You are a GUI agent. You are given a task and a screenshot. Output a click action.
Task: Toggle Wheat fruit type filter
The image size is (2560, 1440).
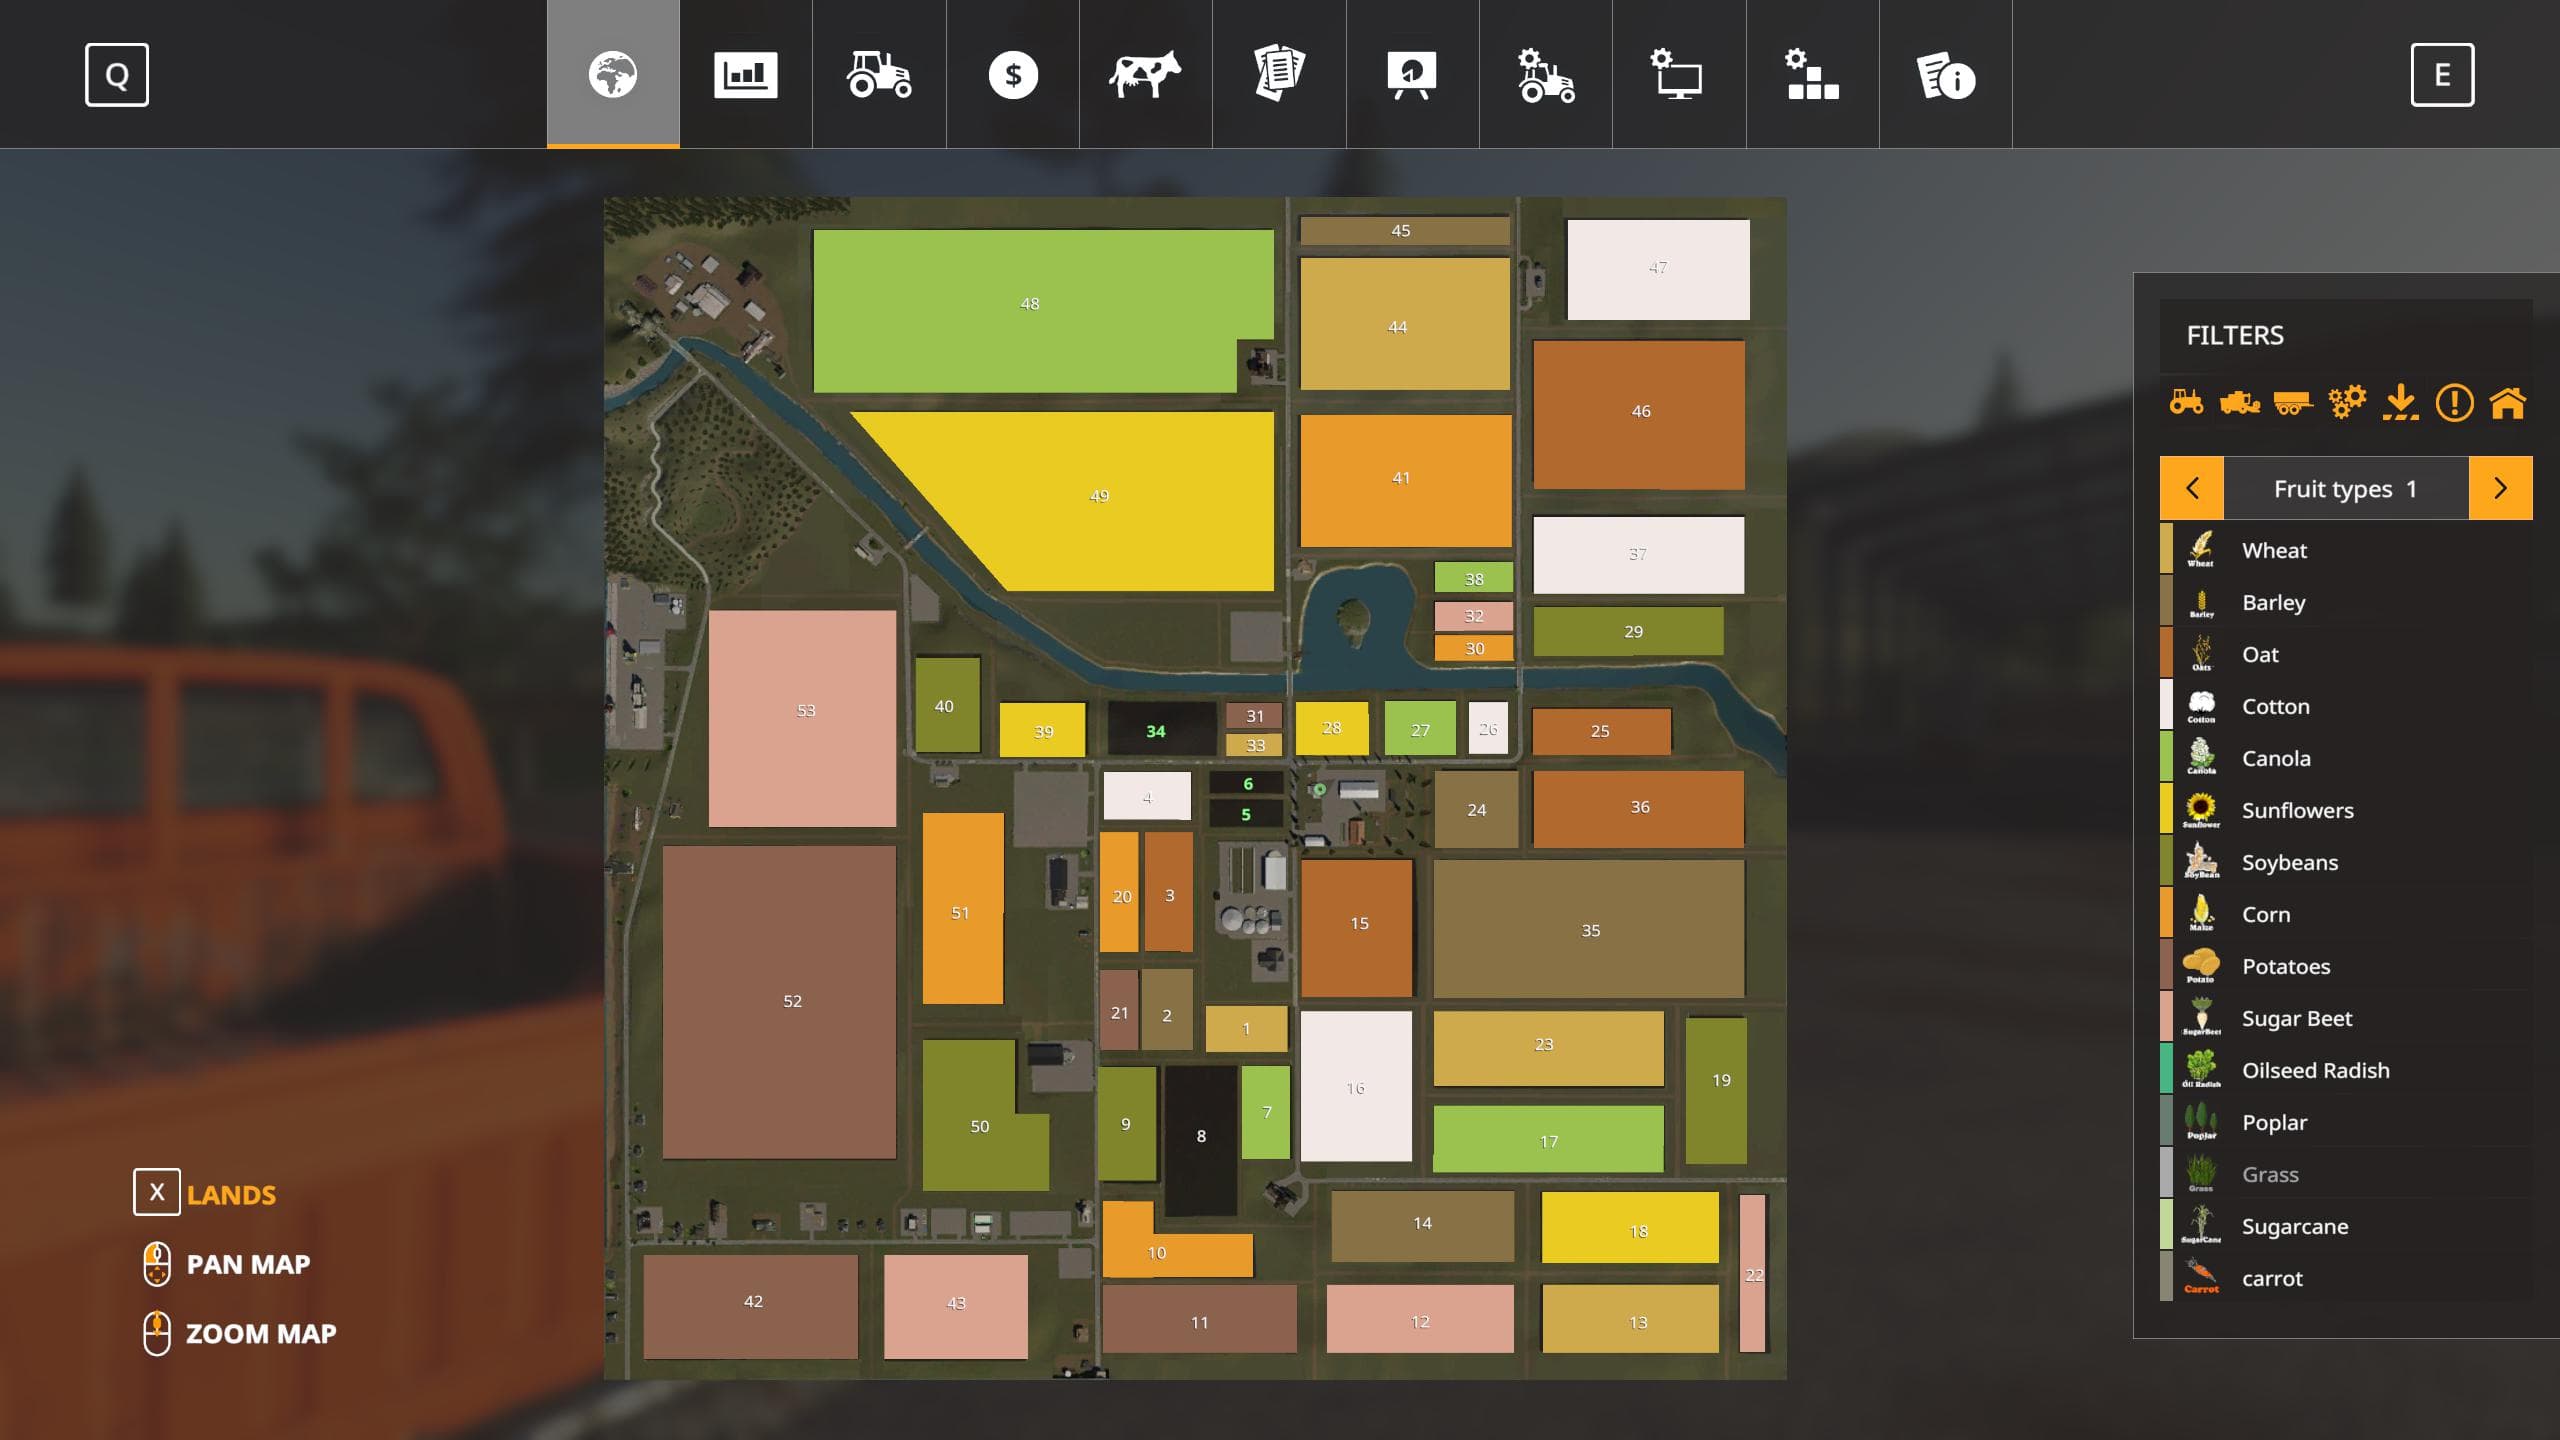click(x=2346, y=549)
